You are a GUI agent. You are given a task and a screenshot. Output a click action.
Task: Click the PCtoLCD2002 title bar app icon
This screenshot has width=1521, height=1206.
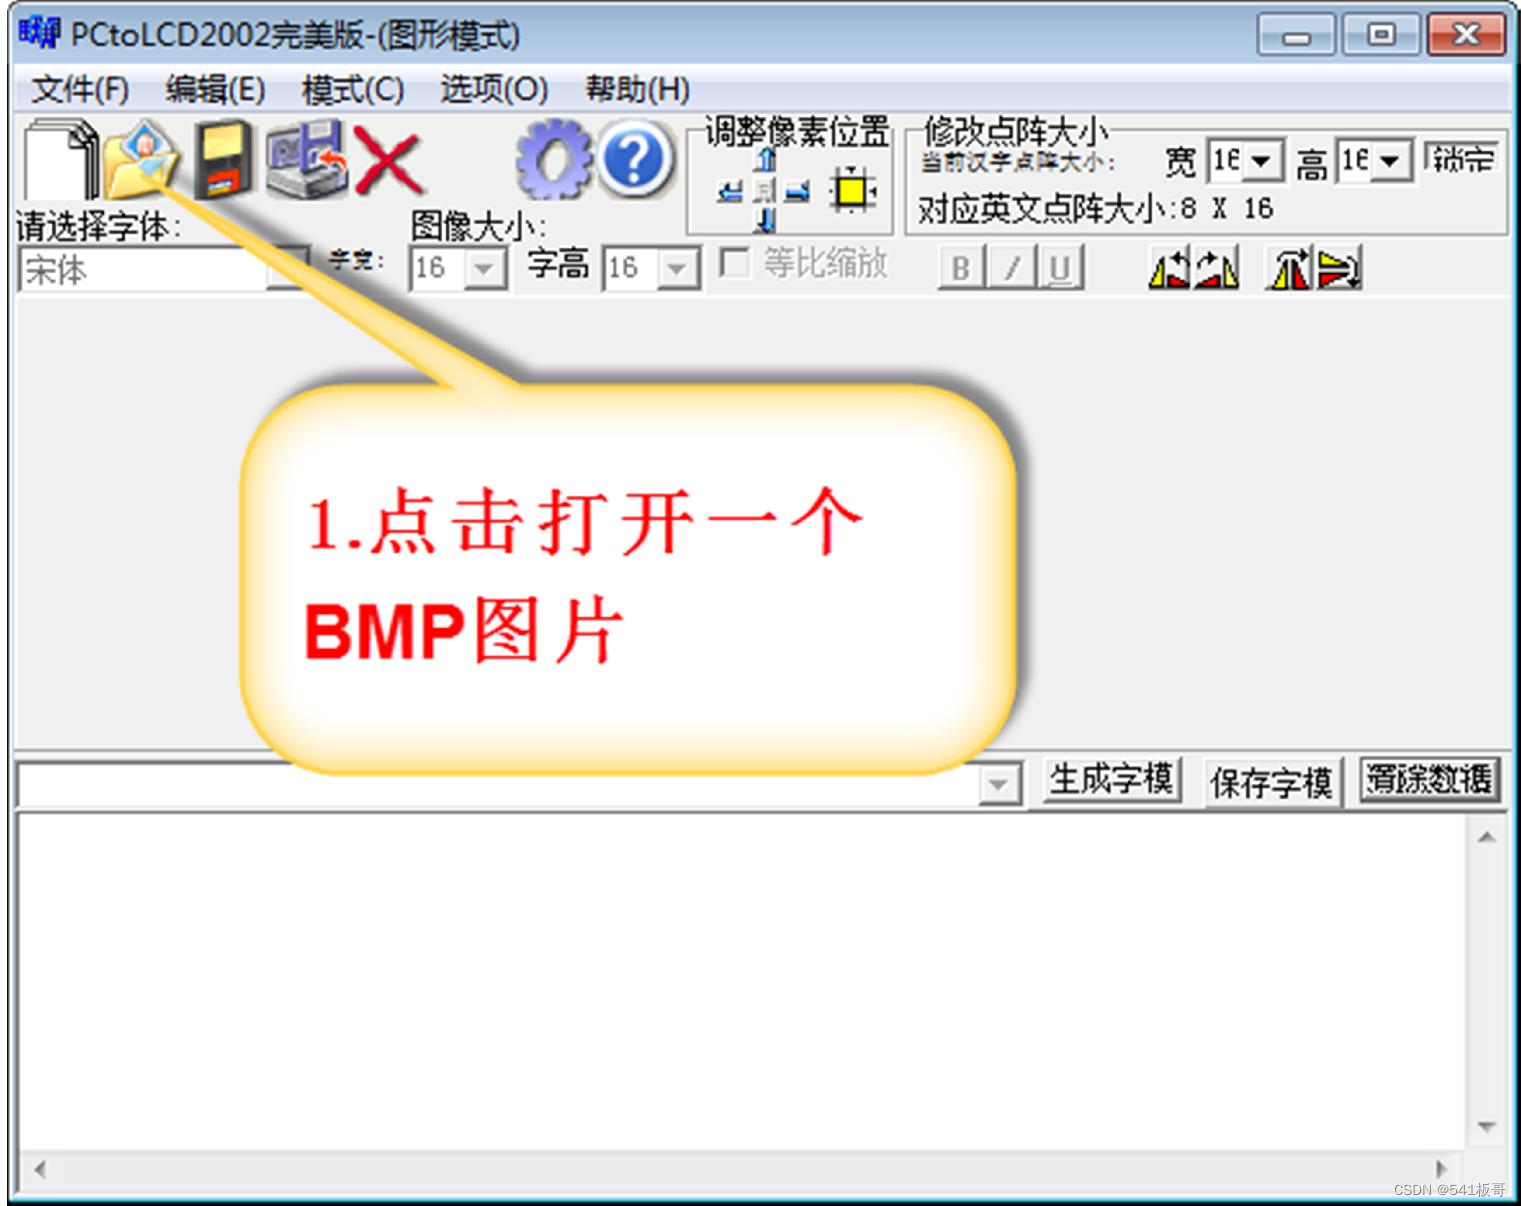coord(39,32)
